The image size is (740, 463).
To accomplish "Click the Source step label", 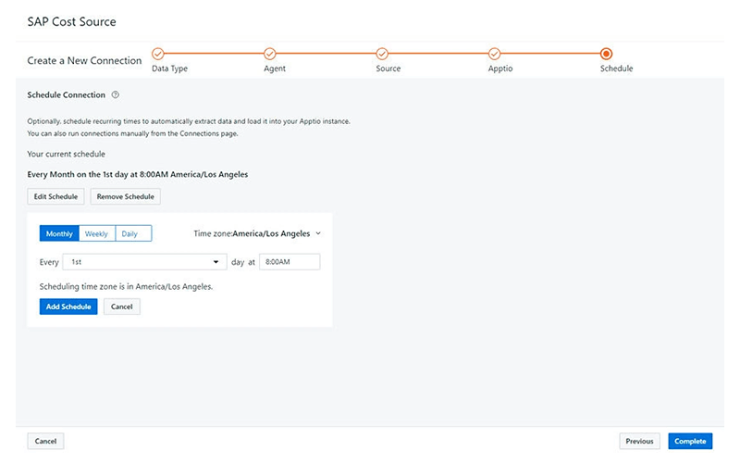I will tap(388, 68).
